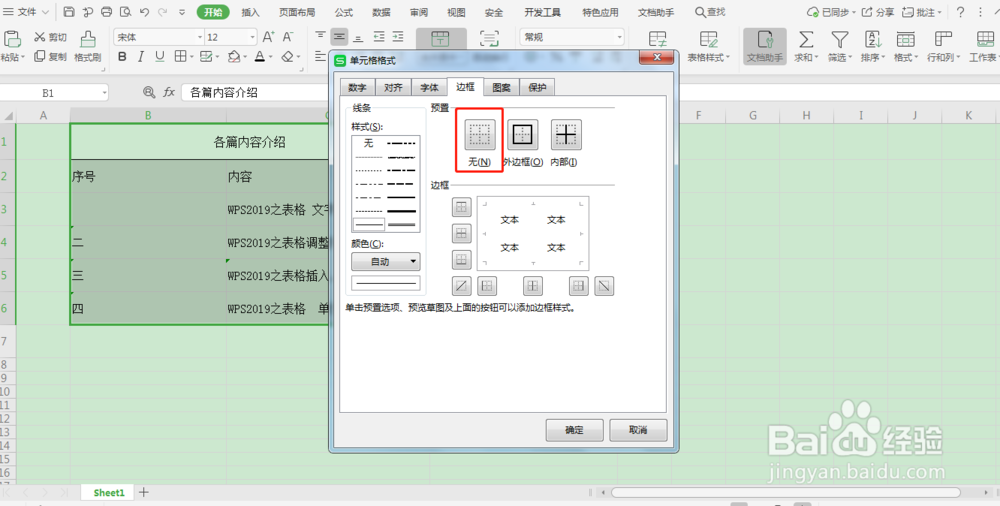Click the AutoSum (求和) icon
Image resolution: width=1000 pixels, height=506 pixels.
coord(806,40)
